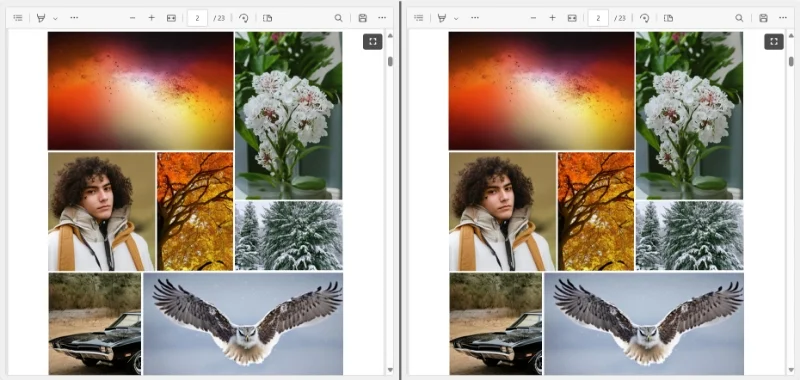Click fit-to-width icon in left viewer
Viewport: 800px width, 380px height.
[171, 18]
